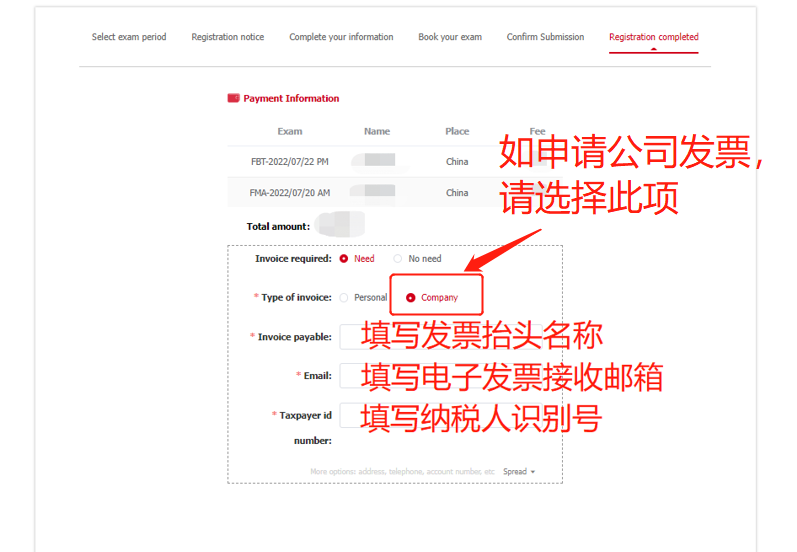Expand more options with Spread dropdown
797x552 pixels.
click(x=519, y=472)
